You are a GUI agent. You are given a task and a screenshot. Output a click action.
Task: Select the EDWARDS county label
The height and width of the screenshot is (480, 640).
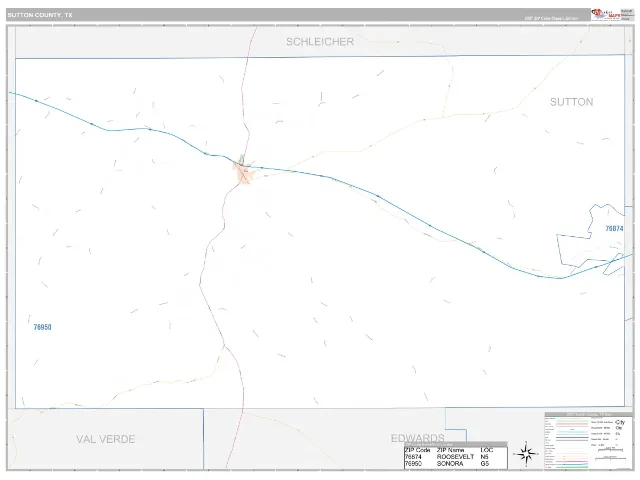418,438
